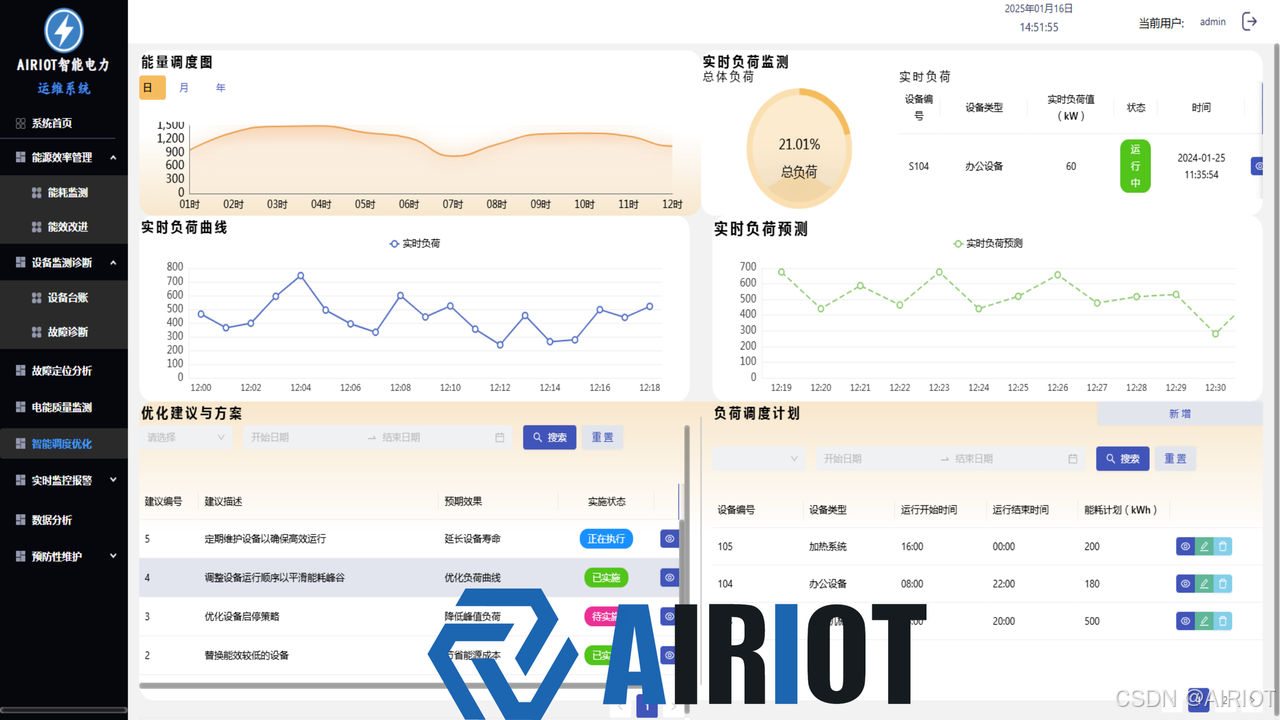Open the empty dropdown in 负荷调度计划

click(759, 459)
